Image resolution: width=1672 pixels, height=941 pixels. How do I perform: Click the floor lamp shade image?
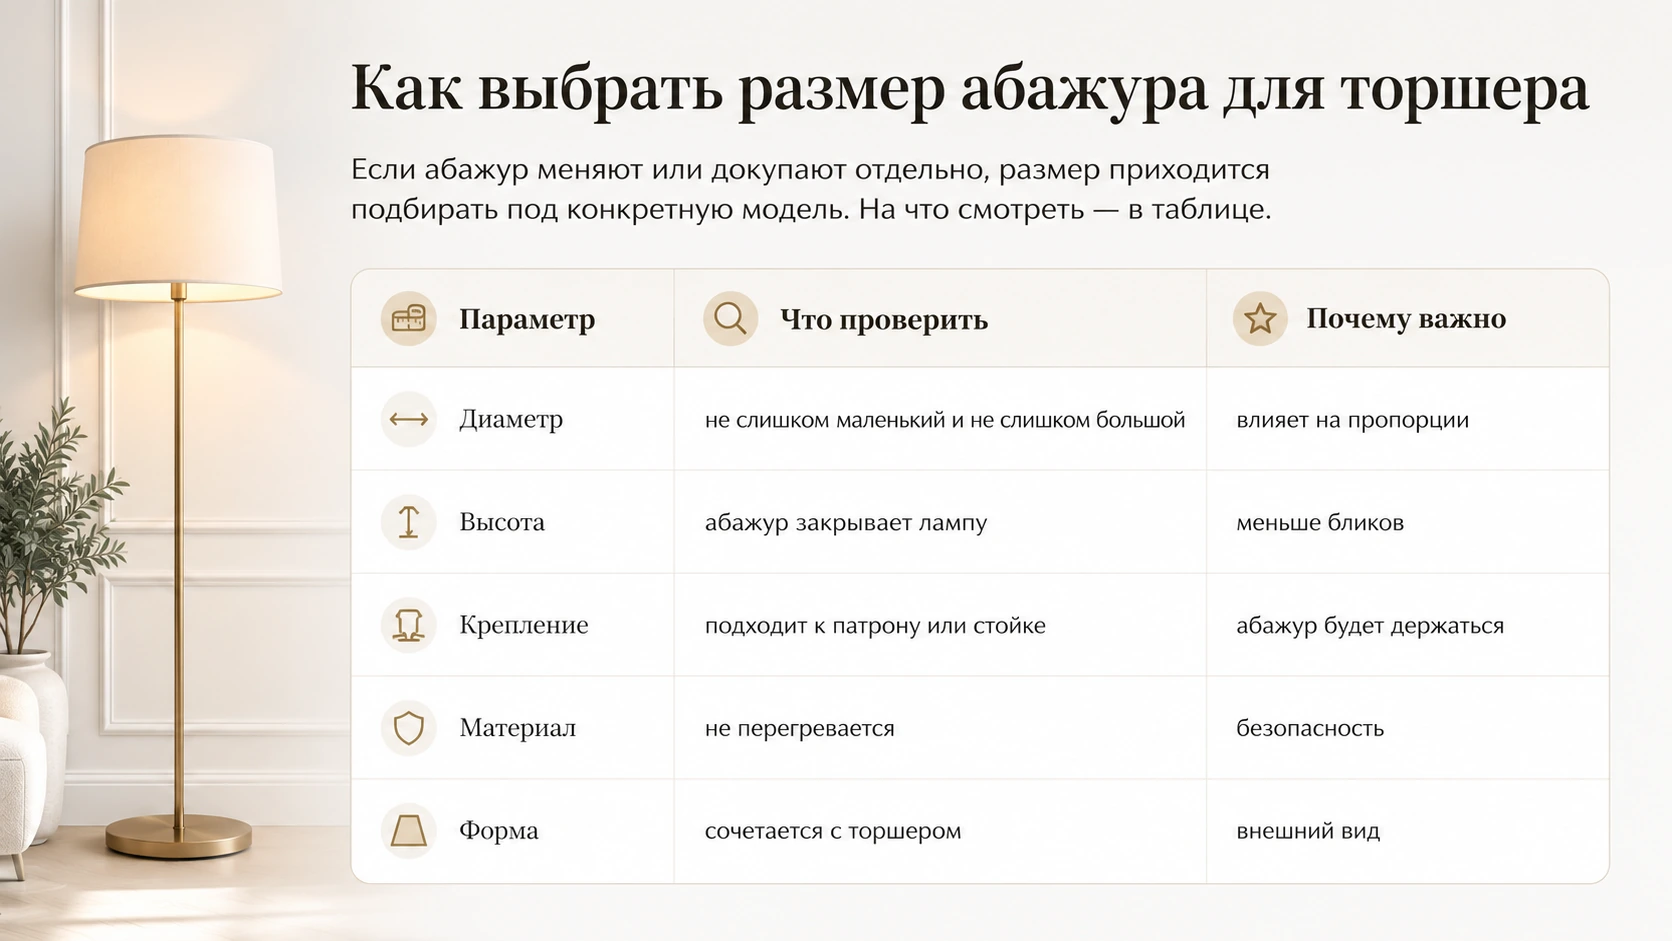tap(178, 218)
